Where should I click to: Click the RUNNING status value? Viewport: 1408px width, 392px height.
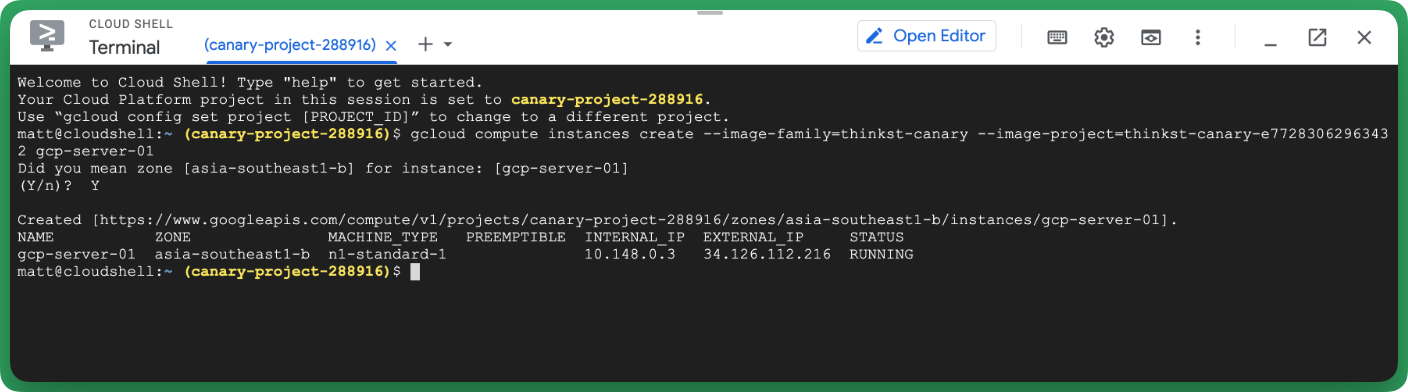click(881, 254)
